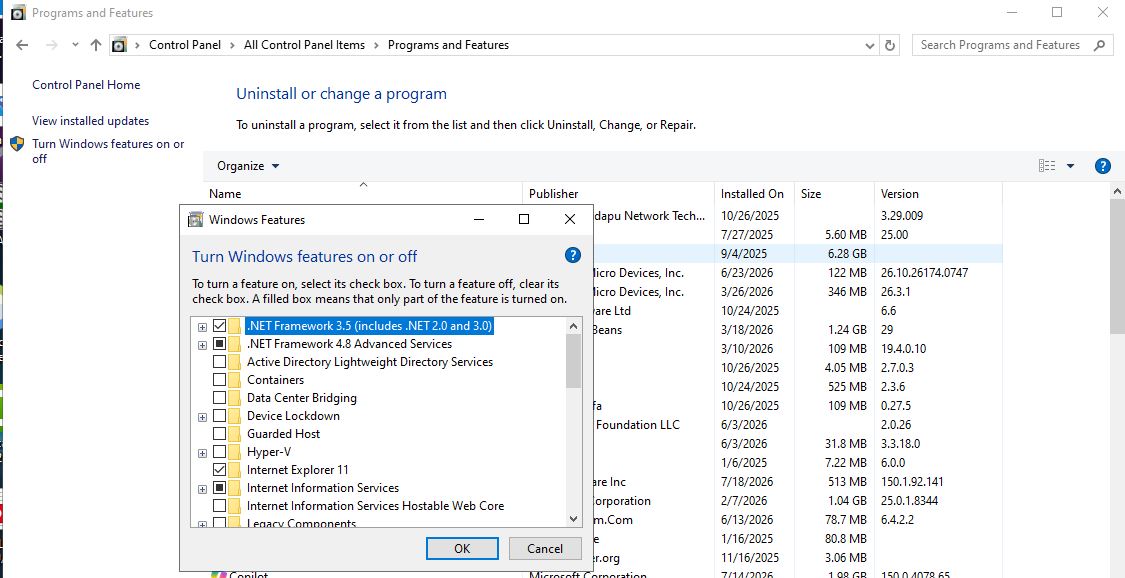Enable Device Lockdown checkbox

[x=220, y=415]
